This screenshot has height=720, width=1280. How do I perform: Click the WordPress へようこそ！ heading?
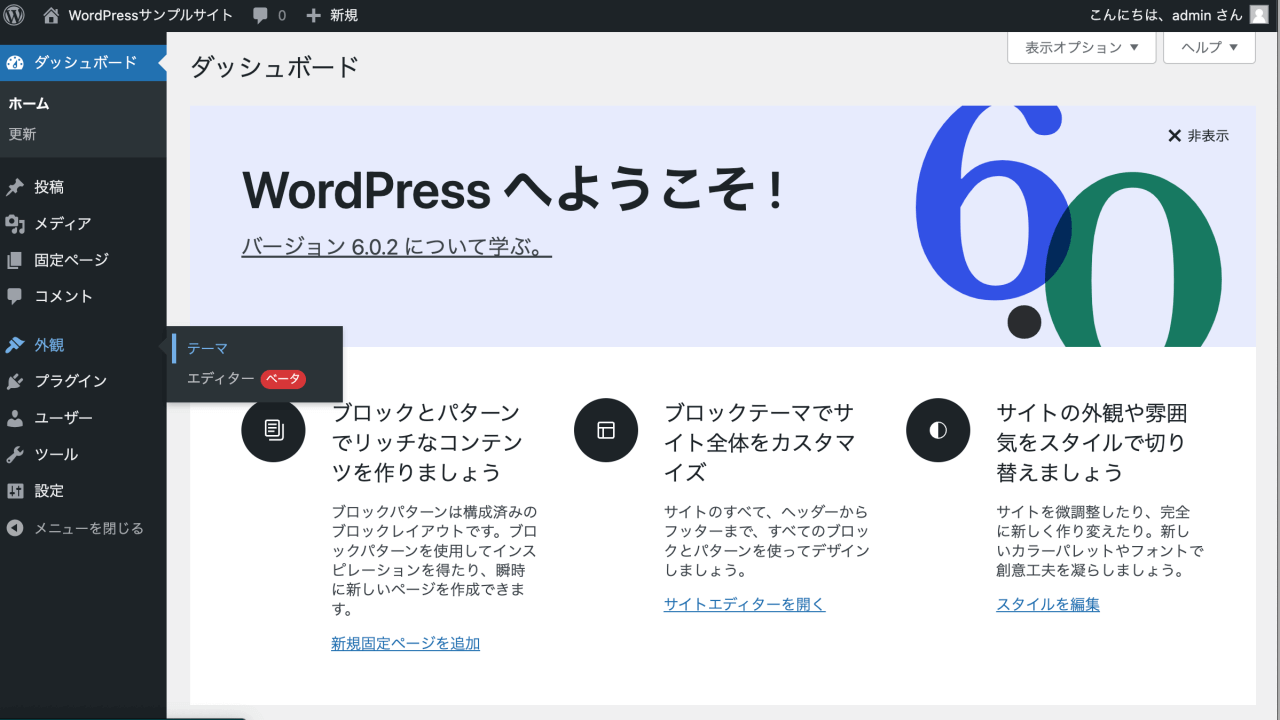(512, 190)
